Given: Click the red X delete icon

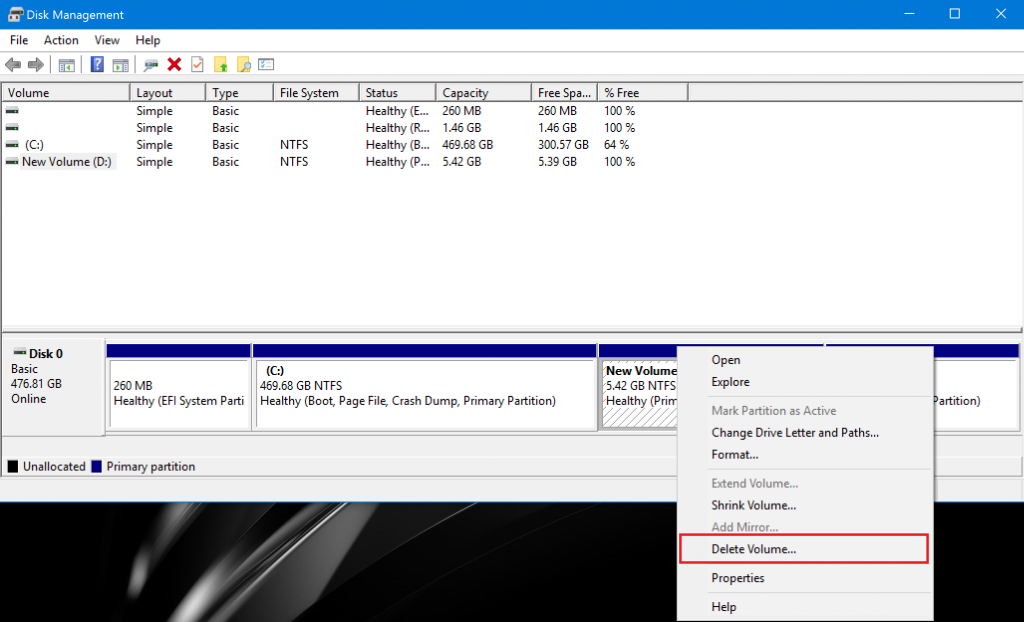Looking at the screenshot, I should [173, 64].
